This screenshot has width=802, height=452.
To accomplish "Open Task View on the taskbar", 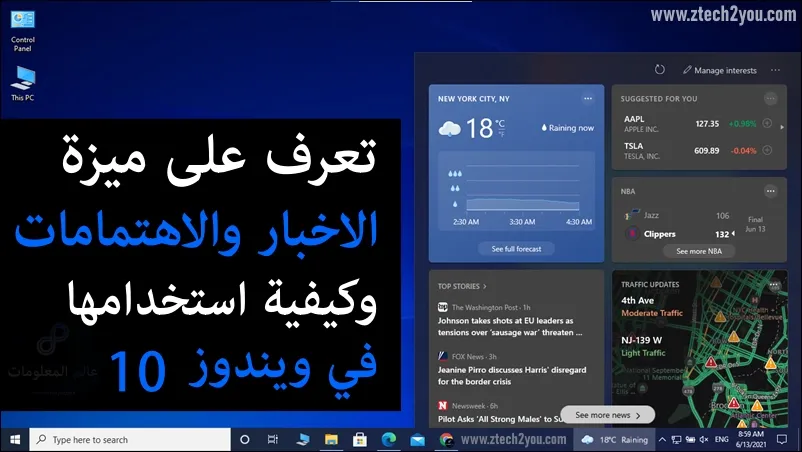I will (x=273, y=440).
